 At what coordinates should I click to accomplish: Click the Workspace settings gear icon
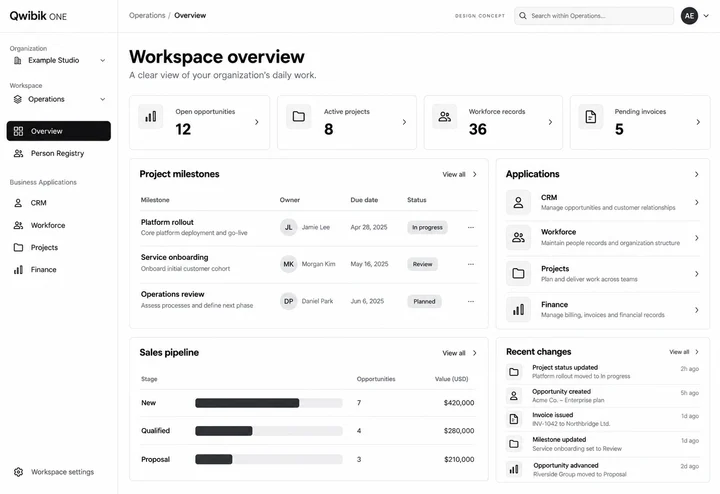(x=18, y=472)
